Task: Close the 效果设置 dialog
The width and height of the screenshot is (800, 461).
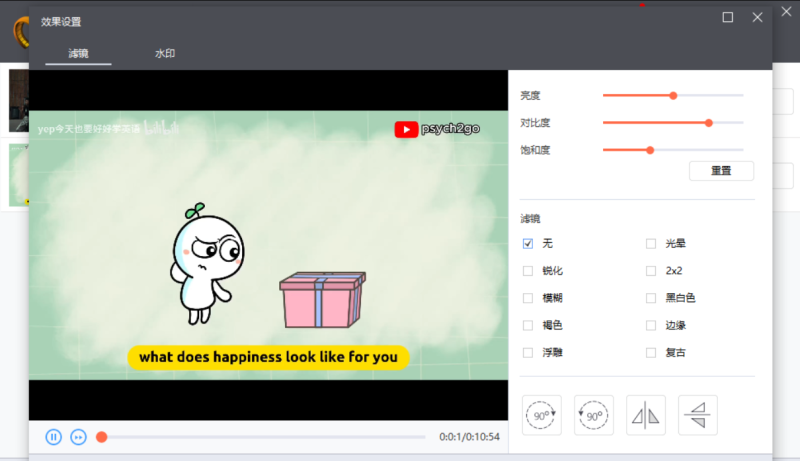Action: (x=757, y=17)
